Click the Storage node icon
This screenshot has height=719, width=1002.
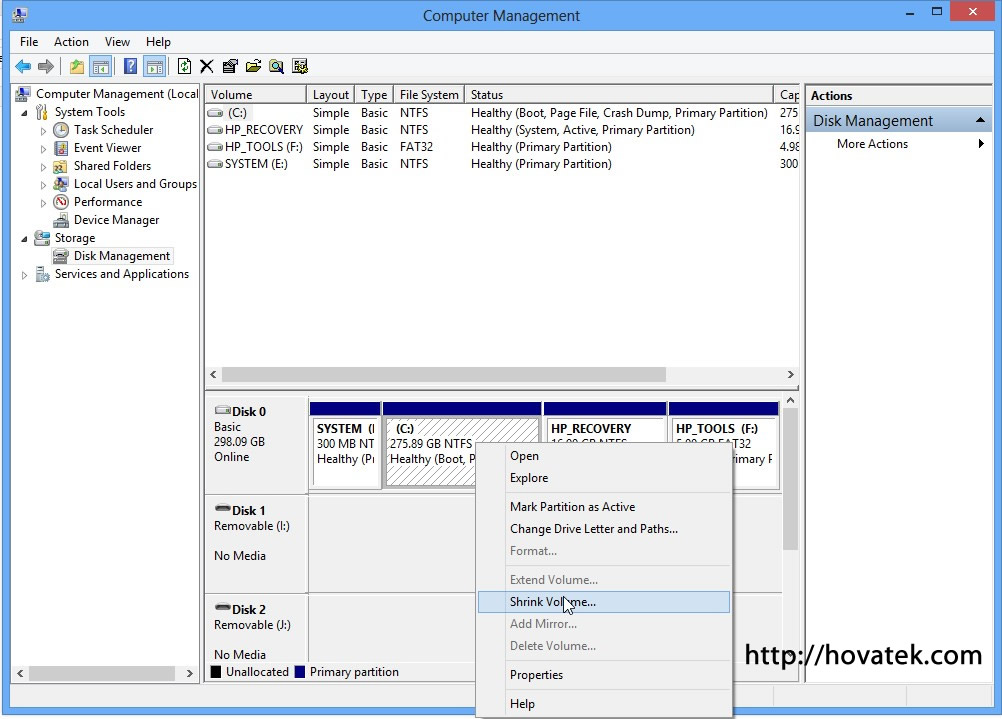(42, 238)
